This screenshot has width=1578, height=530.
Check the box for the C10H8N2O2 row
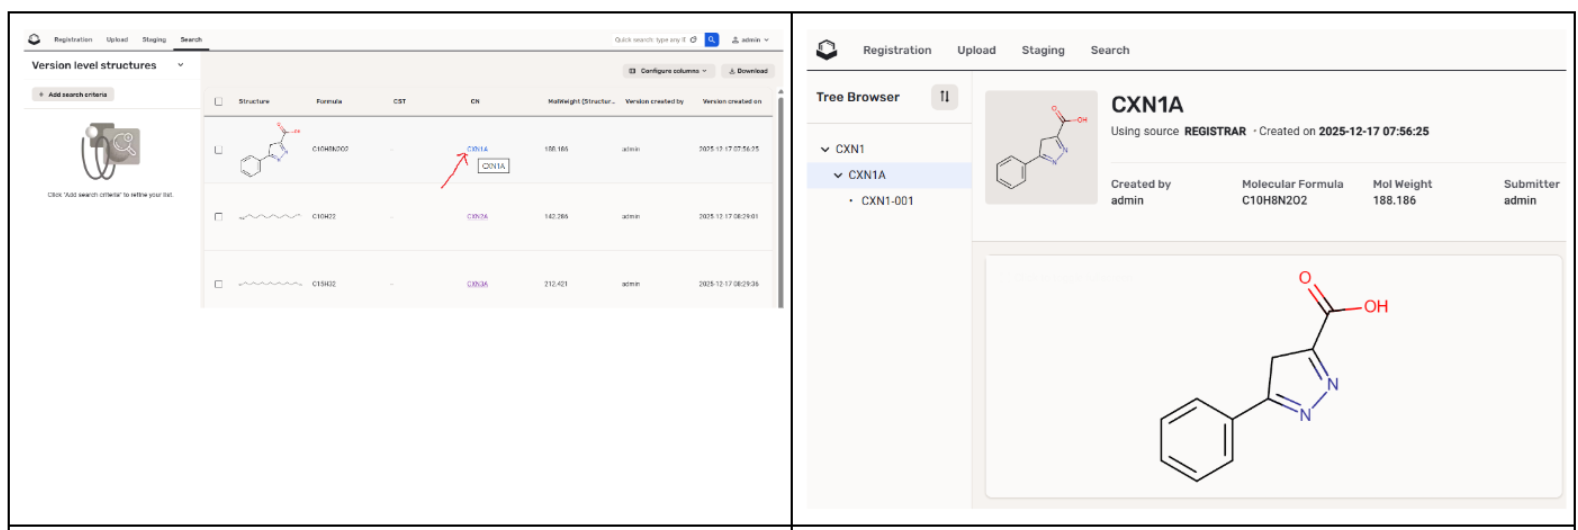pyautogui.click(x=219, y=150)
